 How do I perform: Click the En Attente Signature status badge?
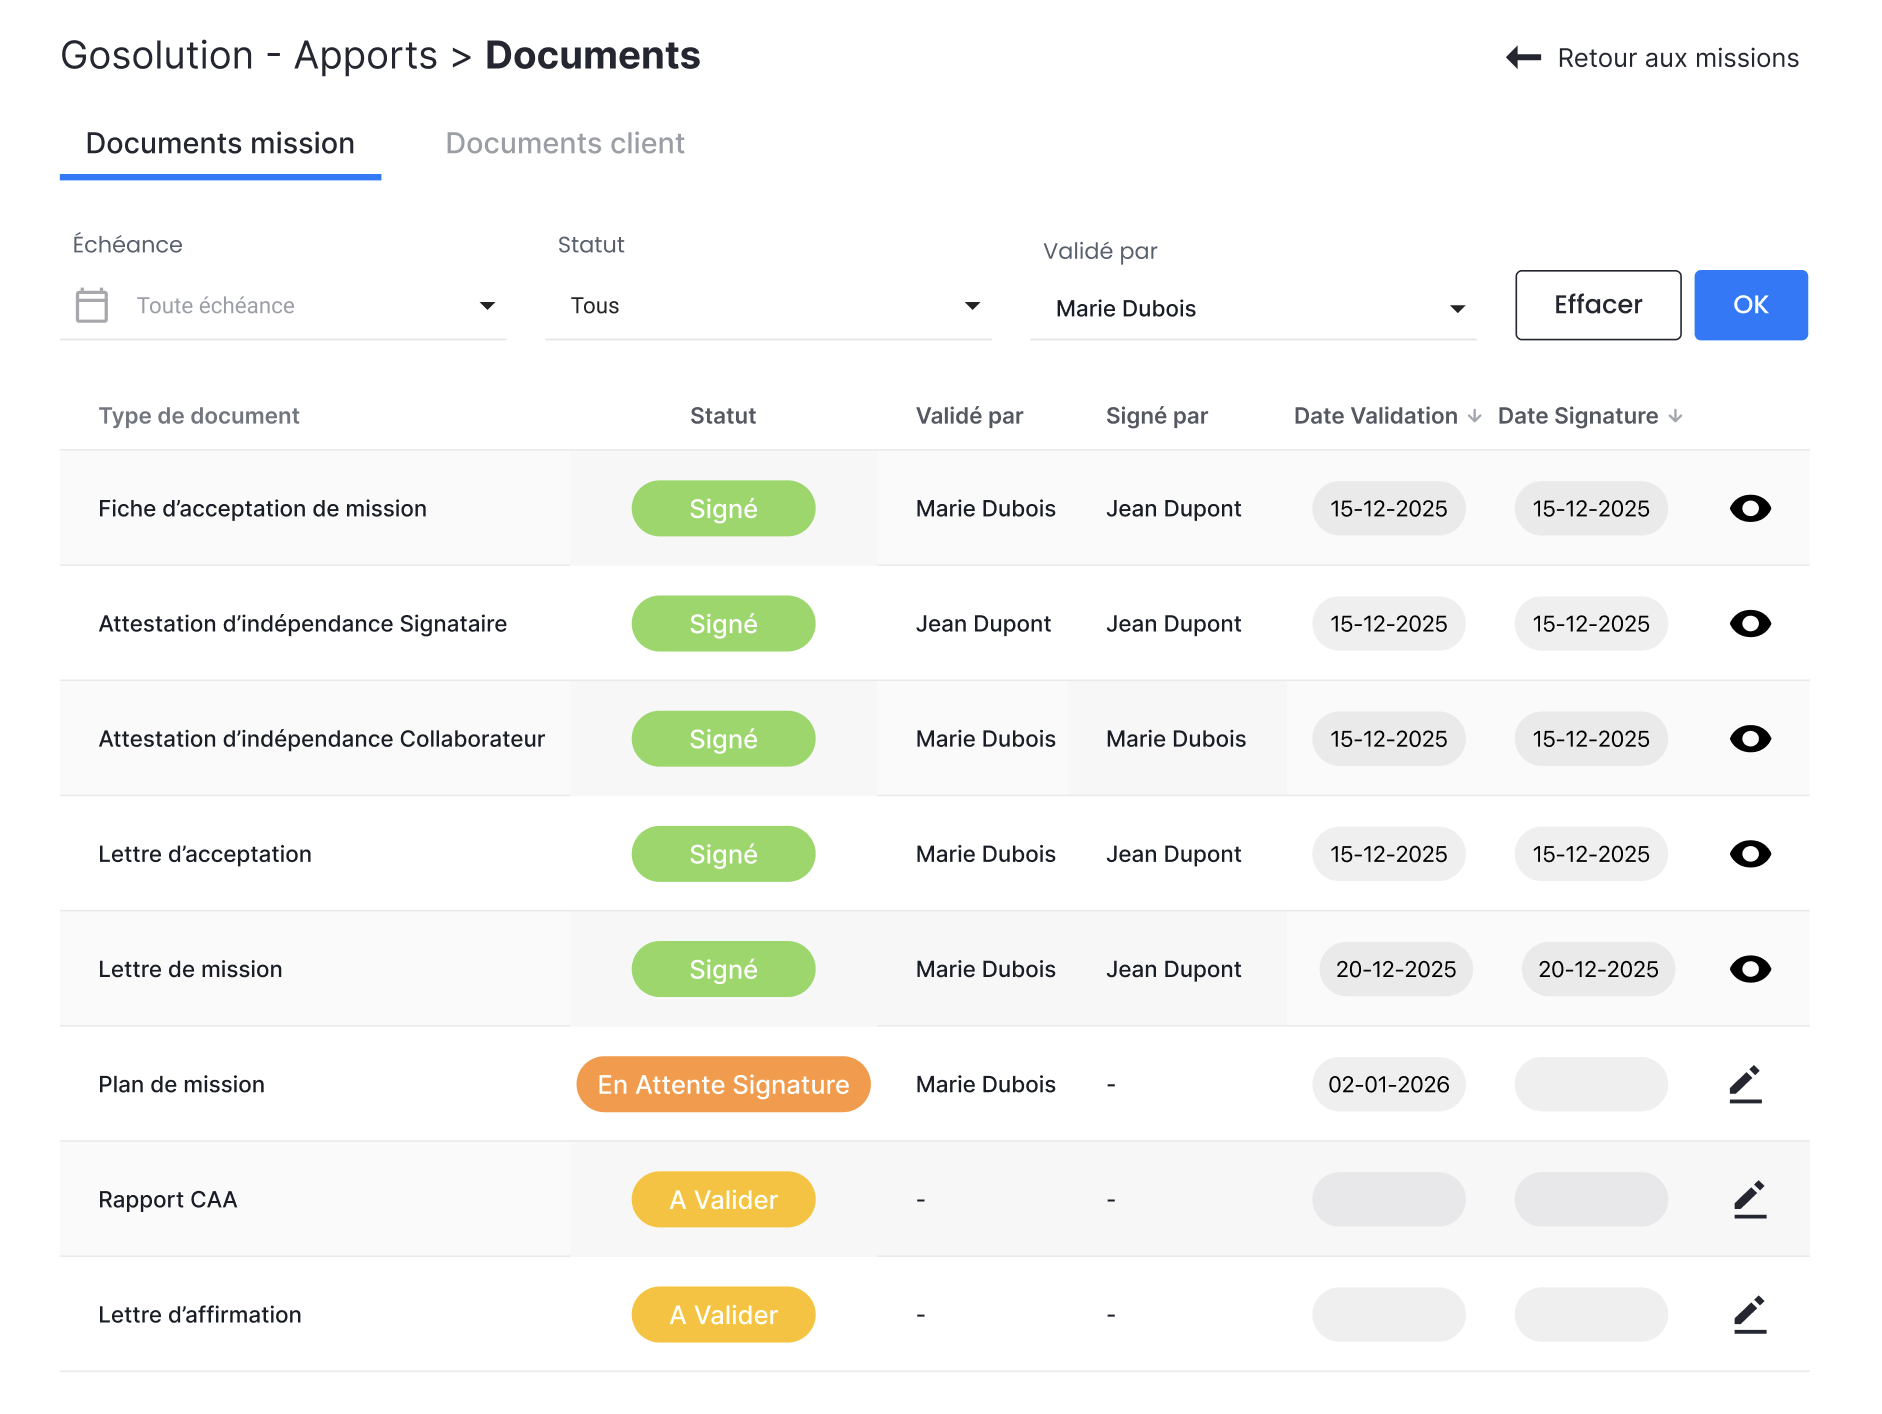click(723, 1084)
